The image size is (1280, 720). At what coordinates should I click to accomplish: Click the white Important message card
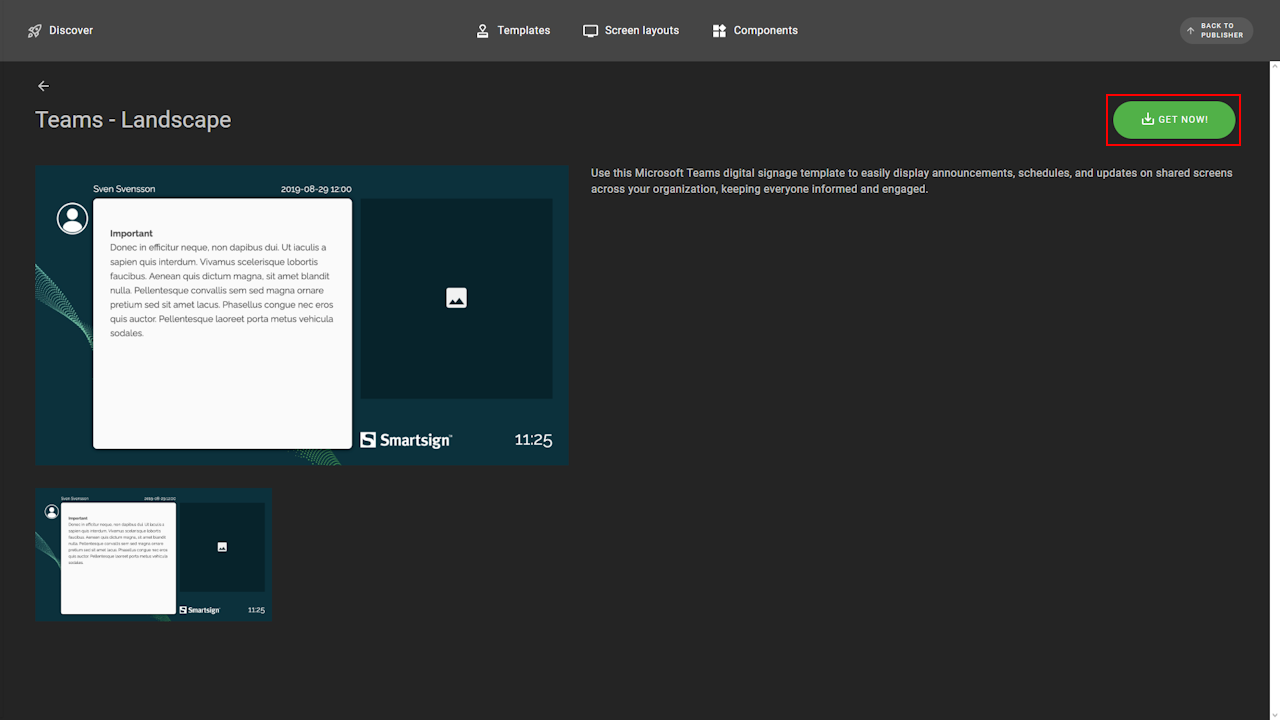[222, 323]
